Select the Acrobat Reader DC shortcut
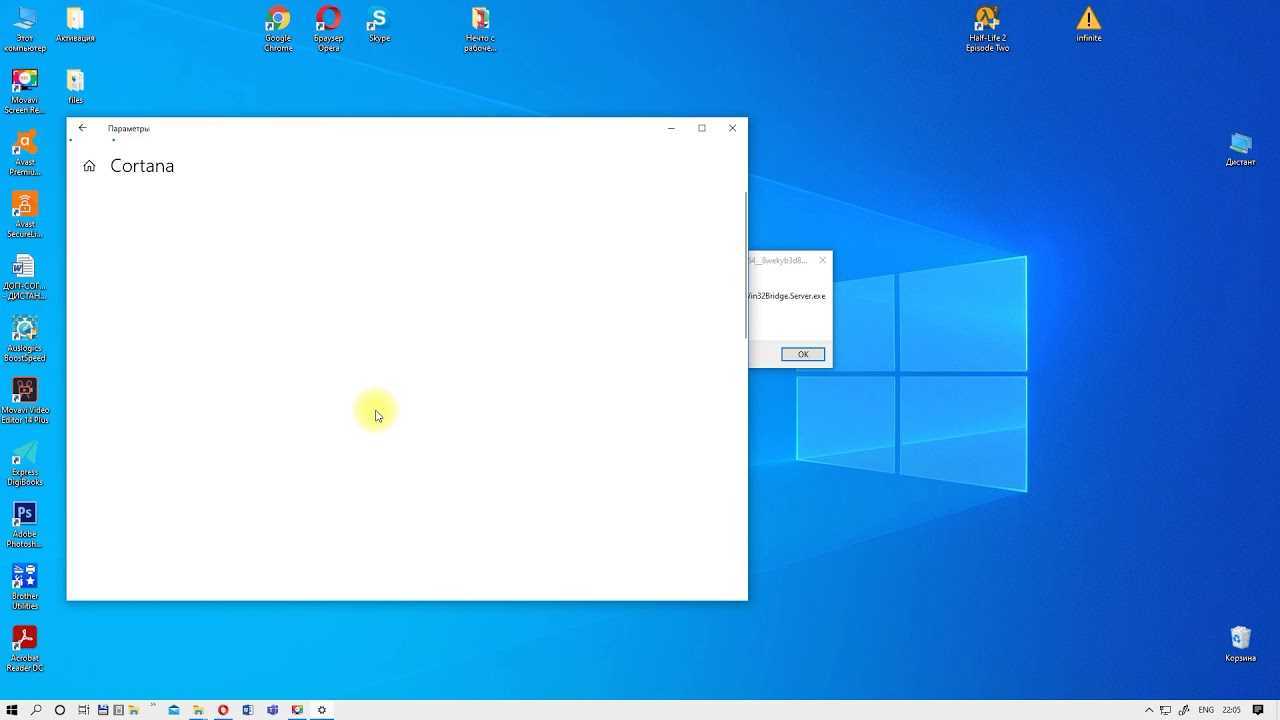Image resolution: width=1280 pixels, height=720 pixels. [x=25, y=649]
